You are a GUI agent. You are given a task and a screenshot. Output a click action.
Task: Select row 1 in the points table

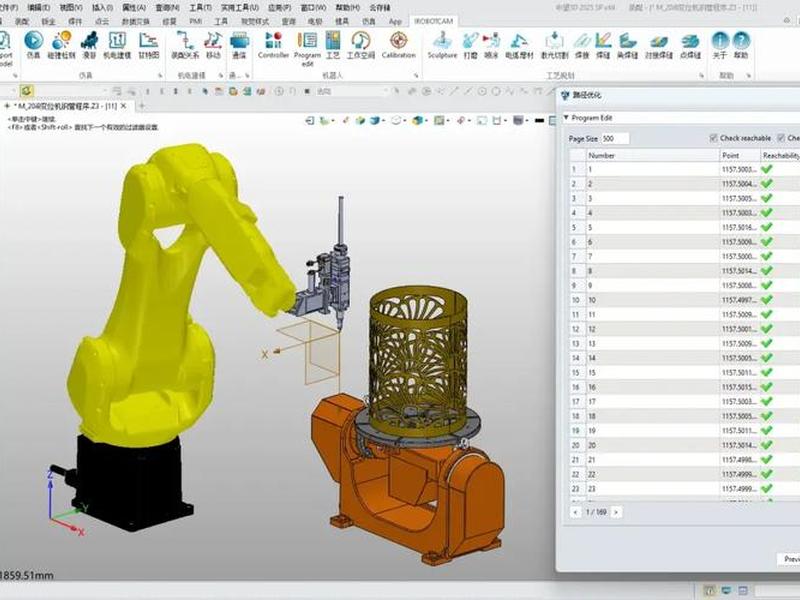point(685,169)
